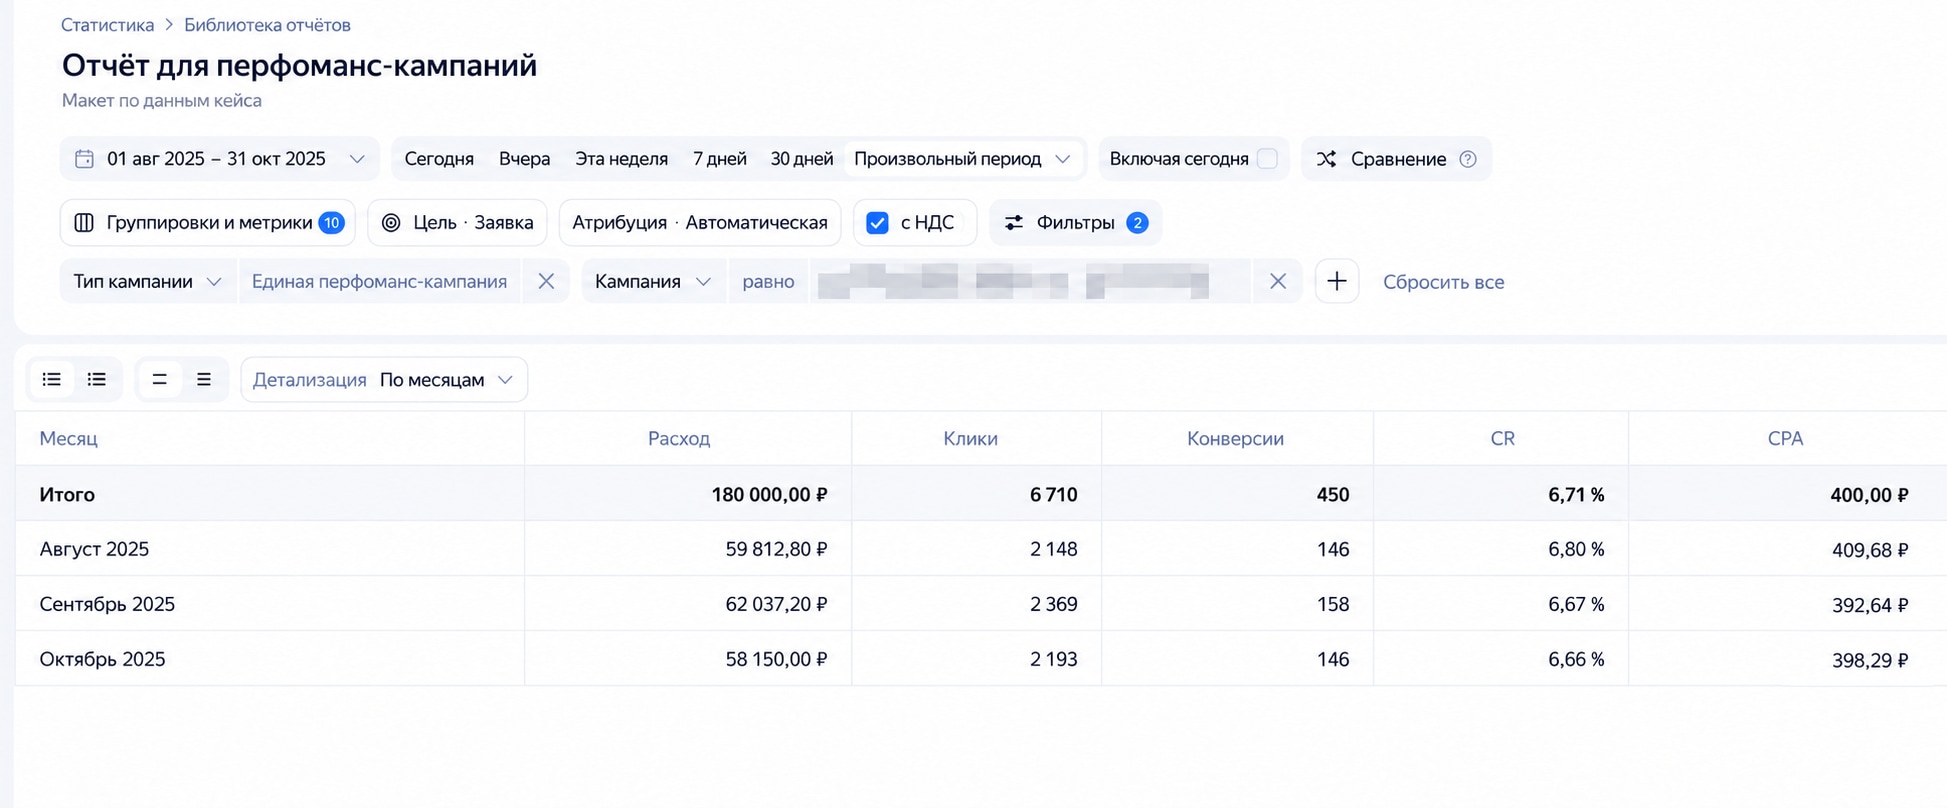Viewport: 1947px width, 808px height.
Task: Click the blurred campaign name value field
Action: 1030,281
